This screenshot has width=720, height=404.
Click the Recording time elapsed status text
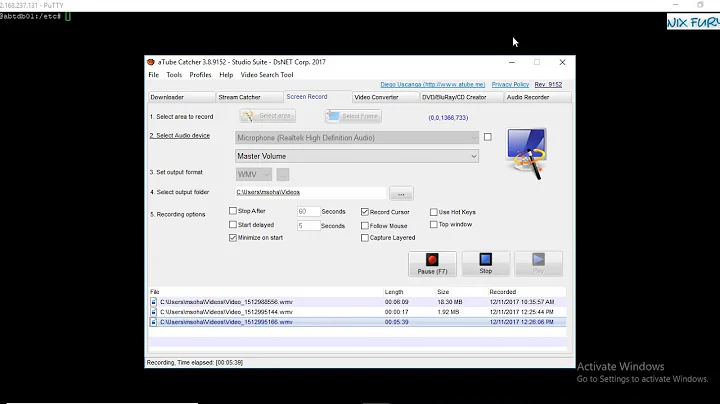coord(195,363)
